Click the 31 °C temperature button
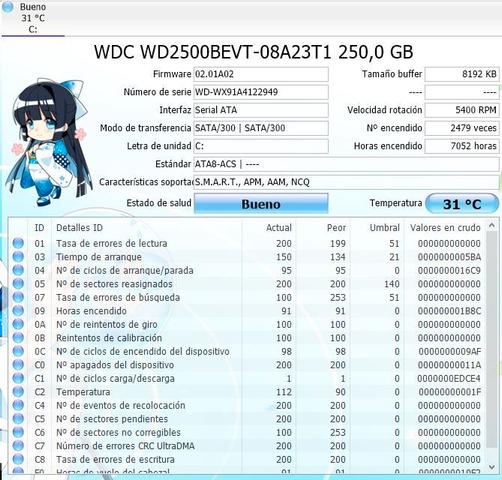Screen dimensions: 502x480 [x=462, y=204]
